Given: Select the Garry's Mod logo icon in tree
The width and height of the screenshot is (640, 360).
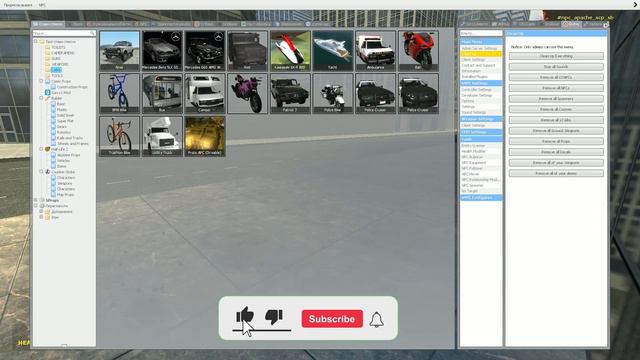Looking at the screenshot, I should (x=47, y=93).
